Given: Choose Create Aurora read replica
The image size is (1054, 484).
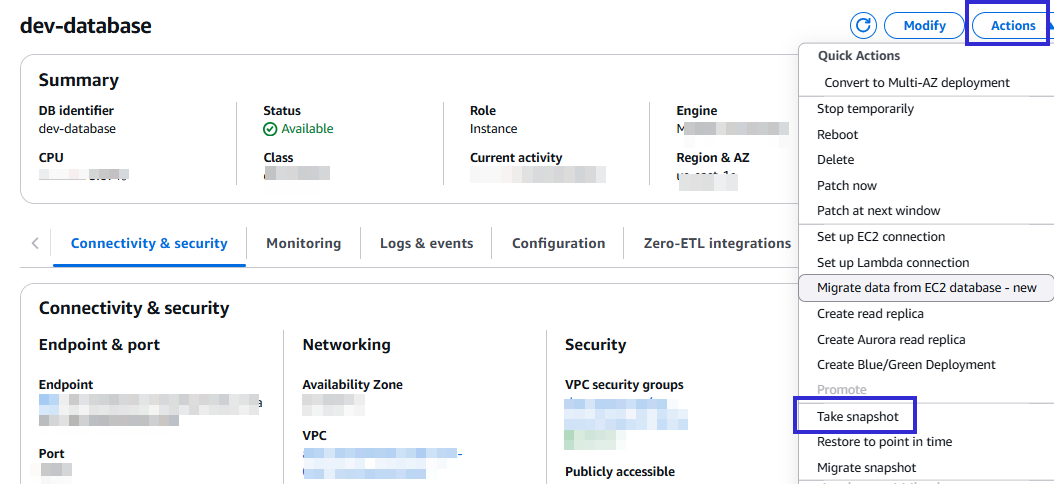Looking at the screenshot, I should [891, 339].
